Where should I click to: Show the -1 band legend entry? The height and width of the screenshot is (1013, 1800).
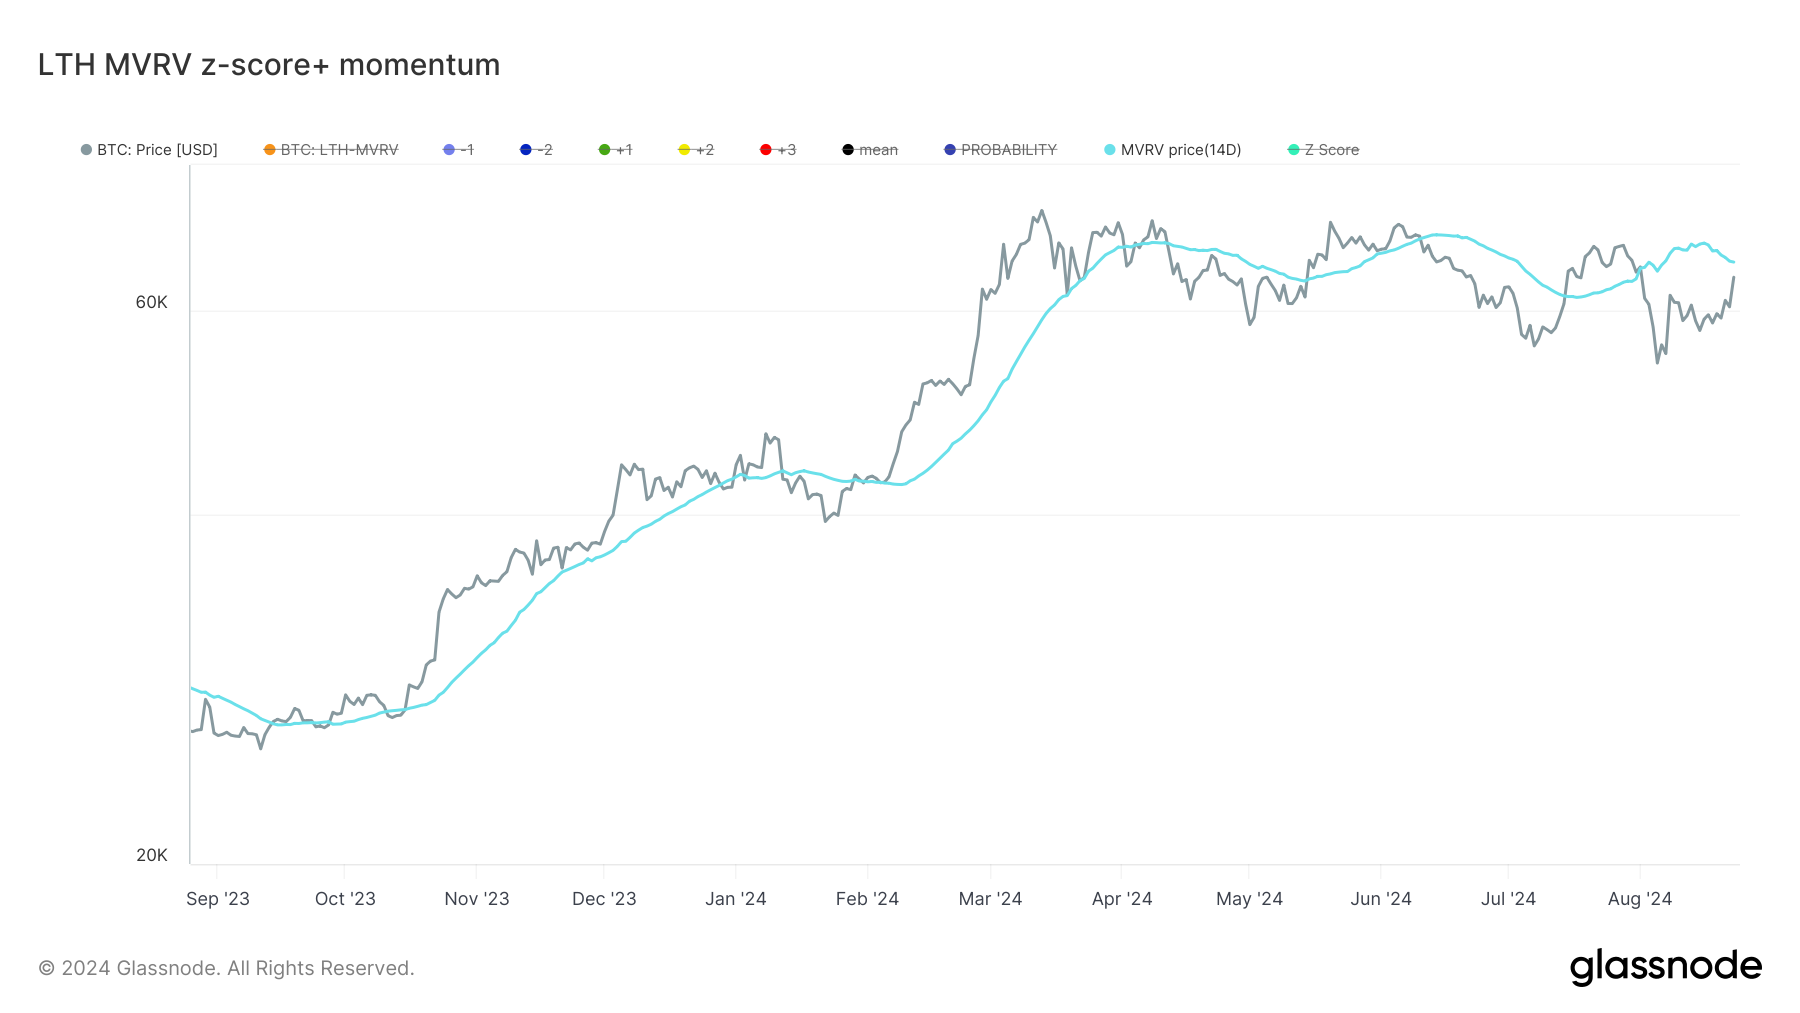pos(458,150)
